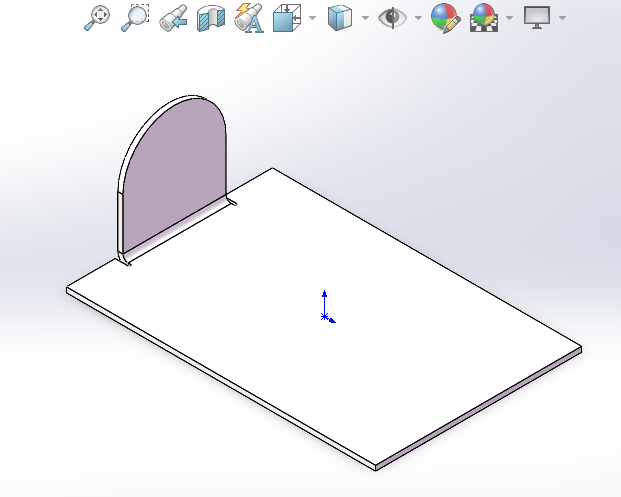Click the Edit Appearance color ball icon
This screenshot has width=621, height=497.
click(446, 18)
